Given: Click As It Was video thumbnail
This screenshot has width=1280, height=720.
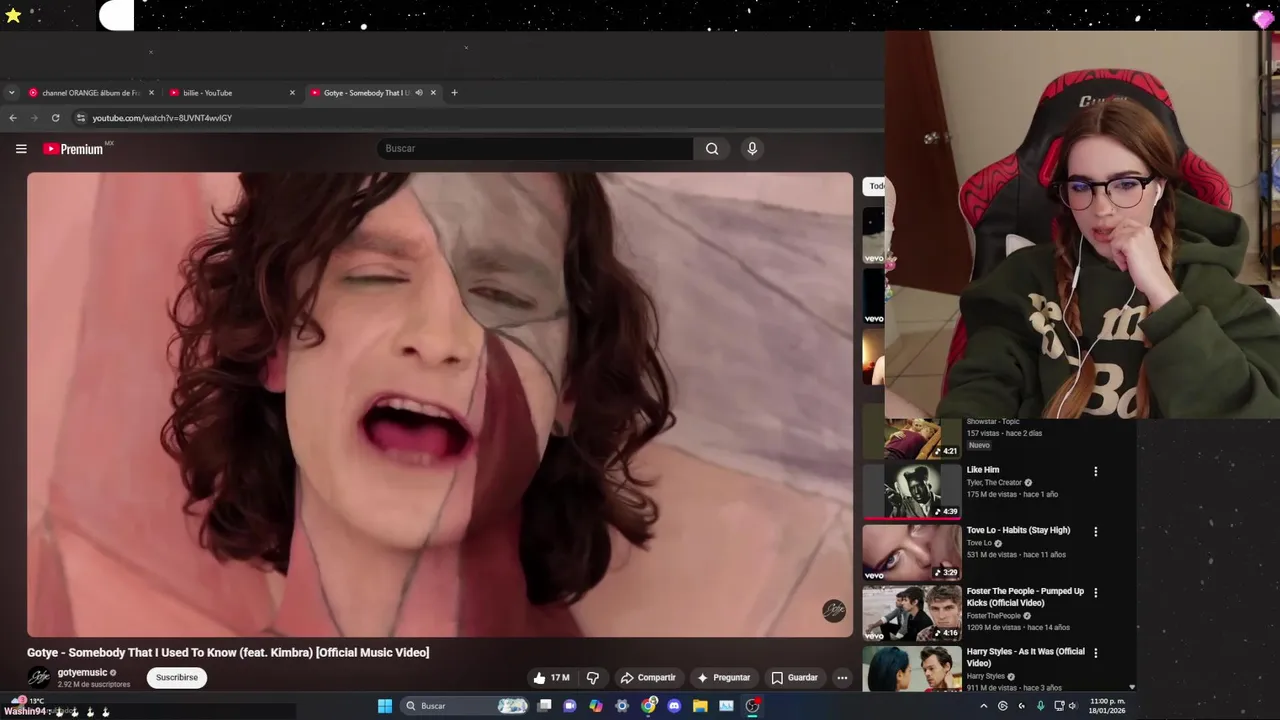Looking at the screenshot, I should point(911,668).
